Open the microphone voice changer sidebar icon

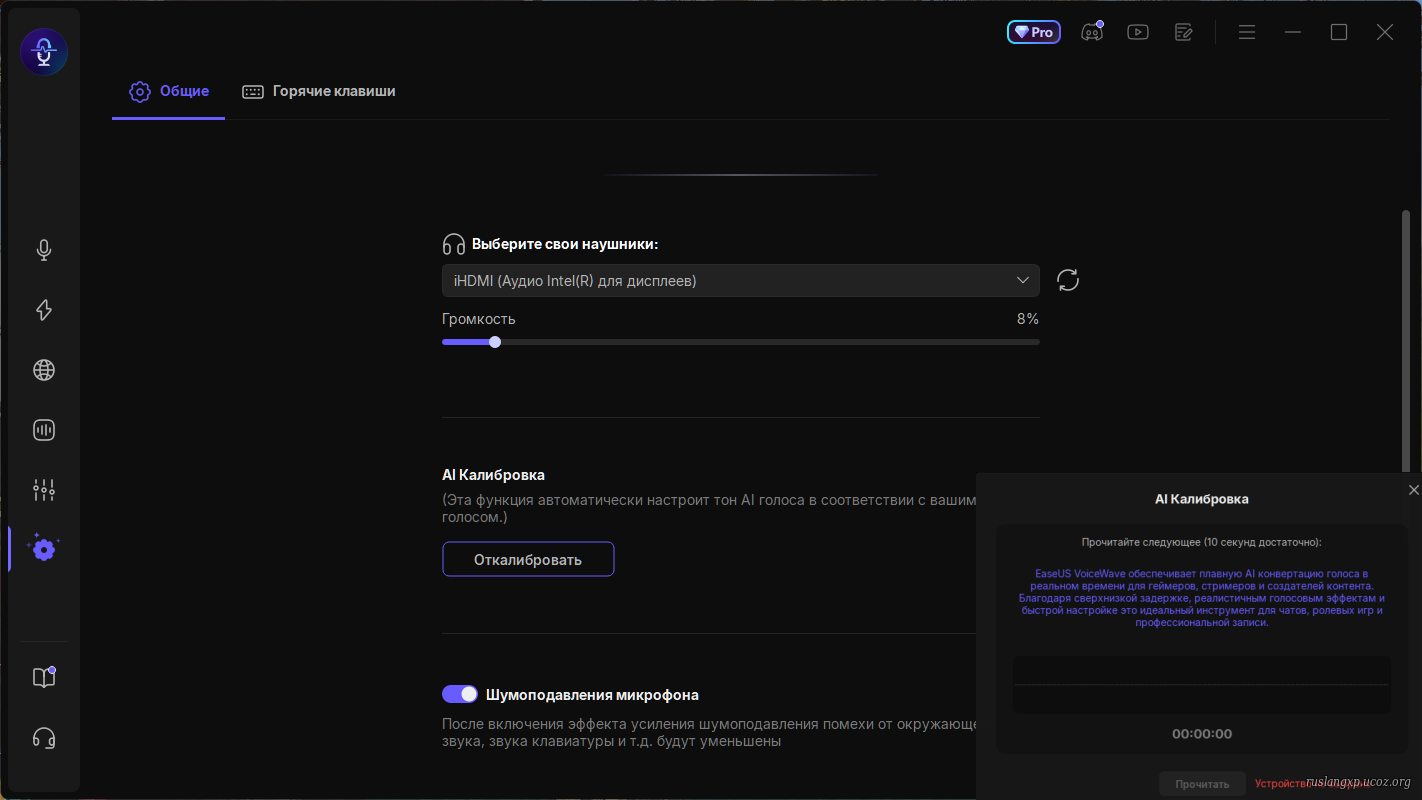tap(44, 250)
